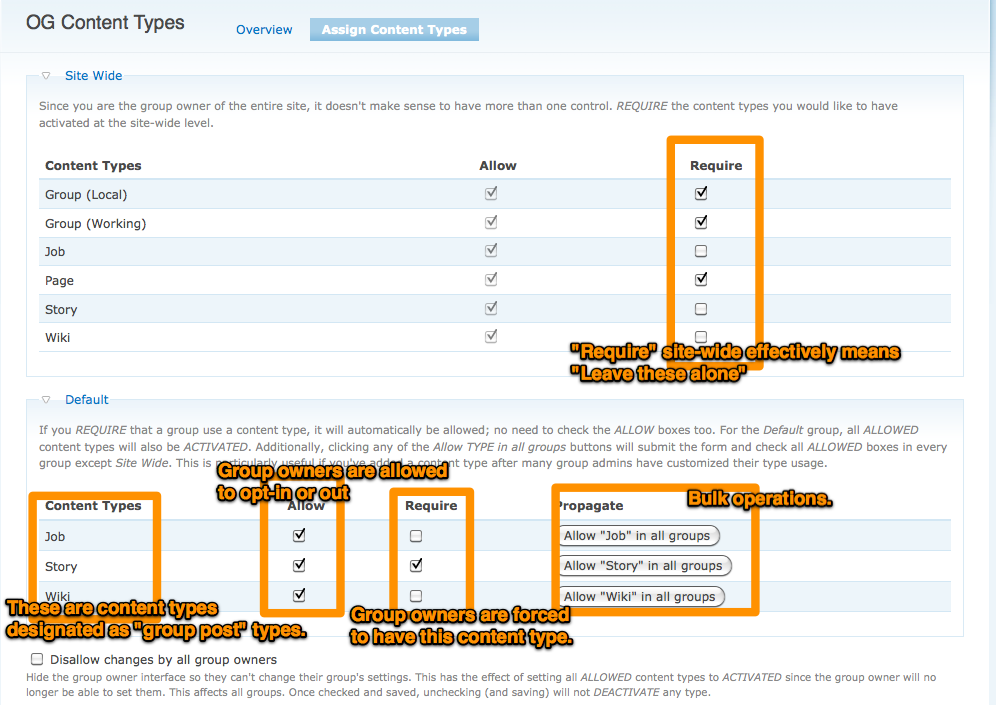Screen dimensions: 996x705
Task: Enable Disallow changes by all group owners
Action: 37,659
